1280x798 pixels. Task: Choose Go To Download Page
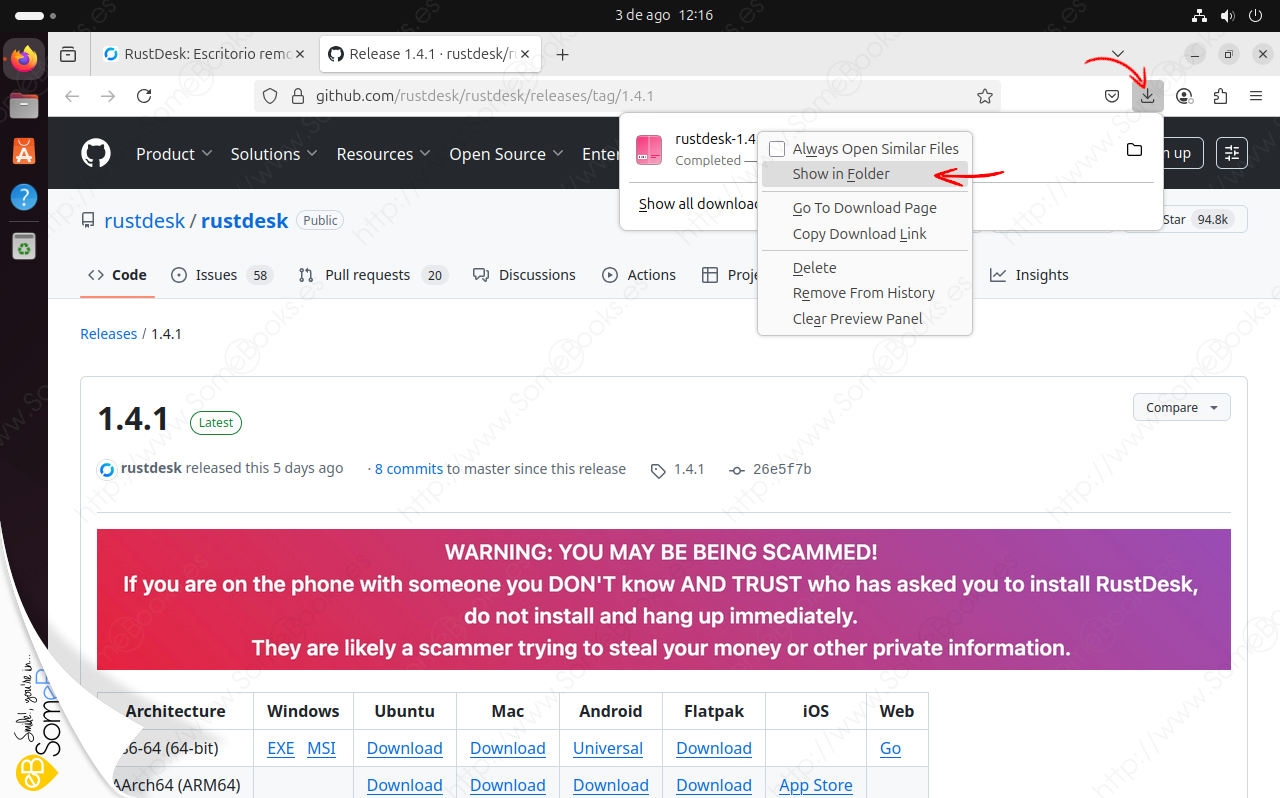(x=865, y=208)
